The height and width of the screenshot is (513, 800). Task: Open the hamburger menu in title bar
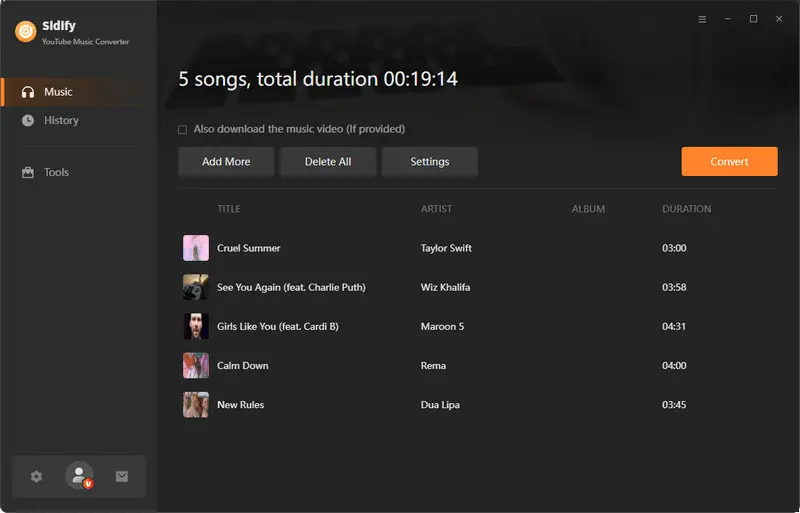[x=703, y=19]
